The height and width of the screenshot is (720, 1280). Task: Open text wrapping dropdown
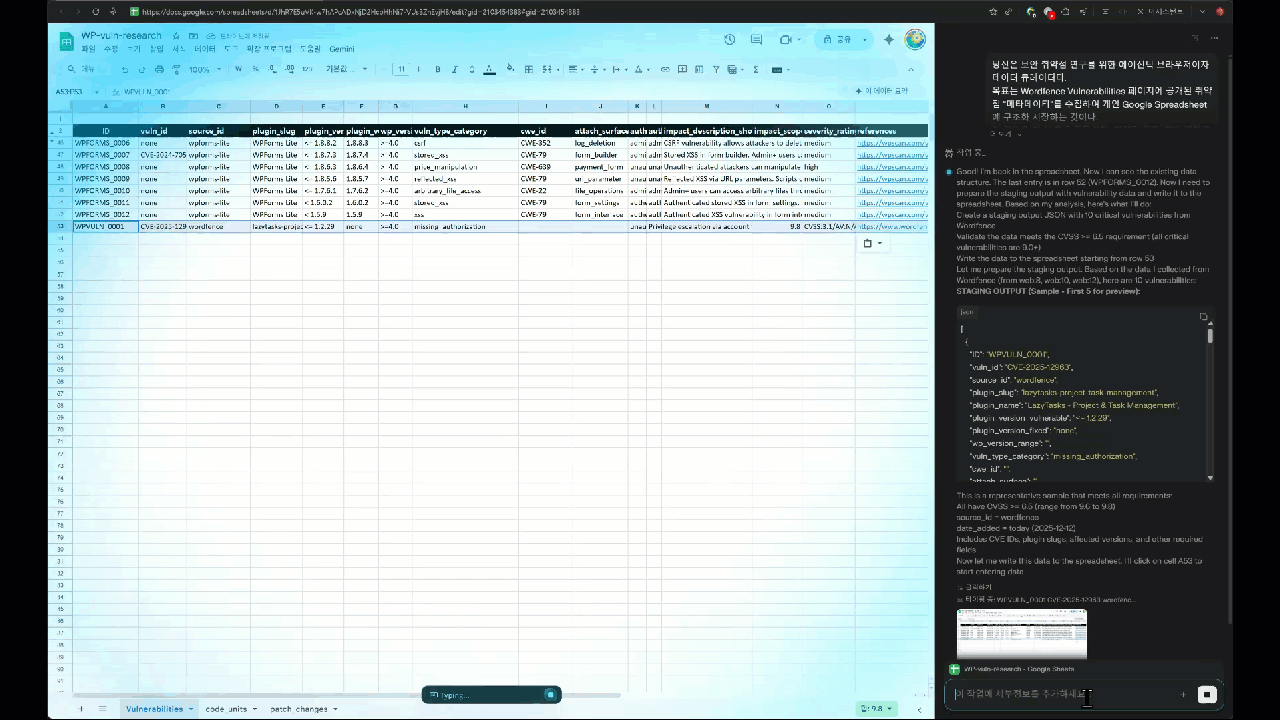click(x=618, y=69)
